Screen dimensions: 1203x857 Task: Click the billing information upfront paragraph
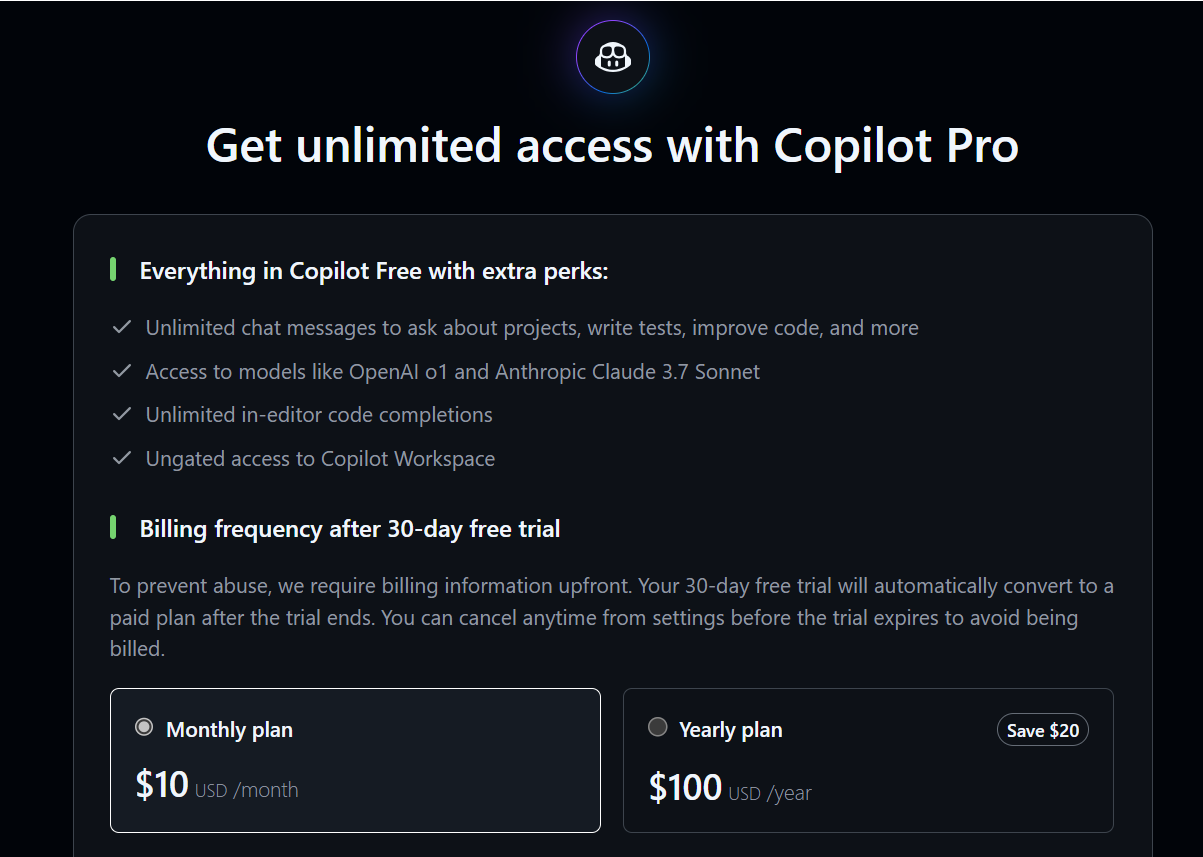point(612,617)
